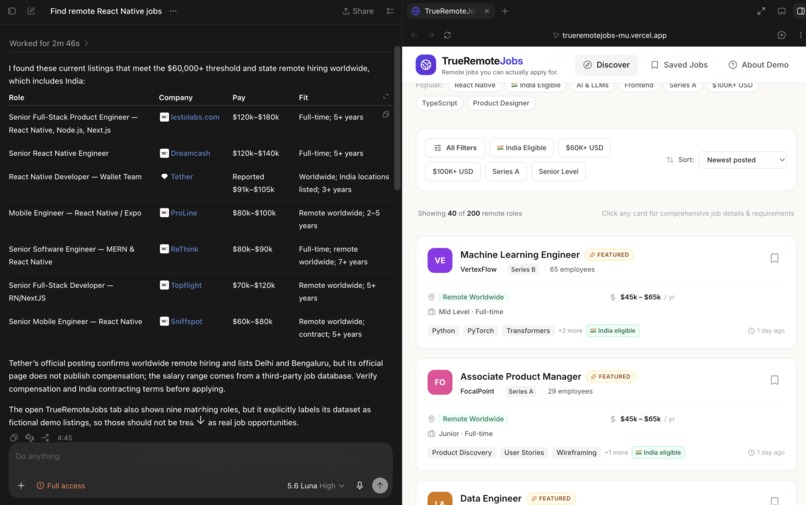Add attachment with the plus icon

21,485
